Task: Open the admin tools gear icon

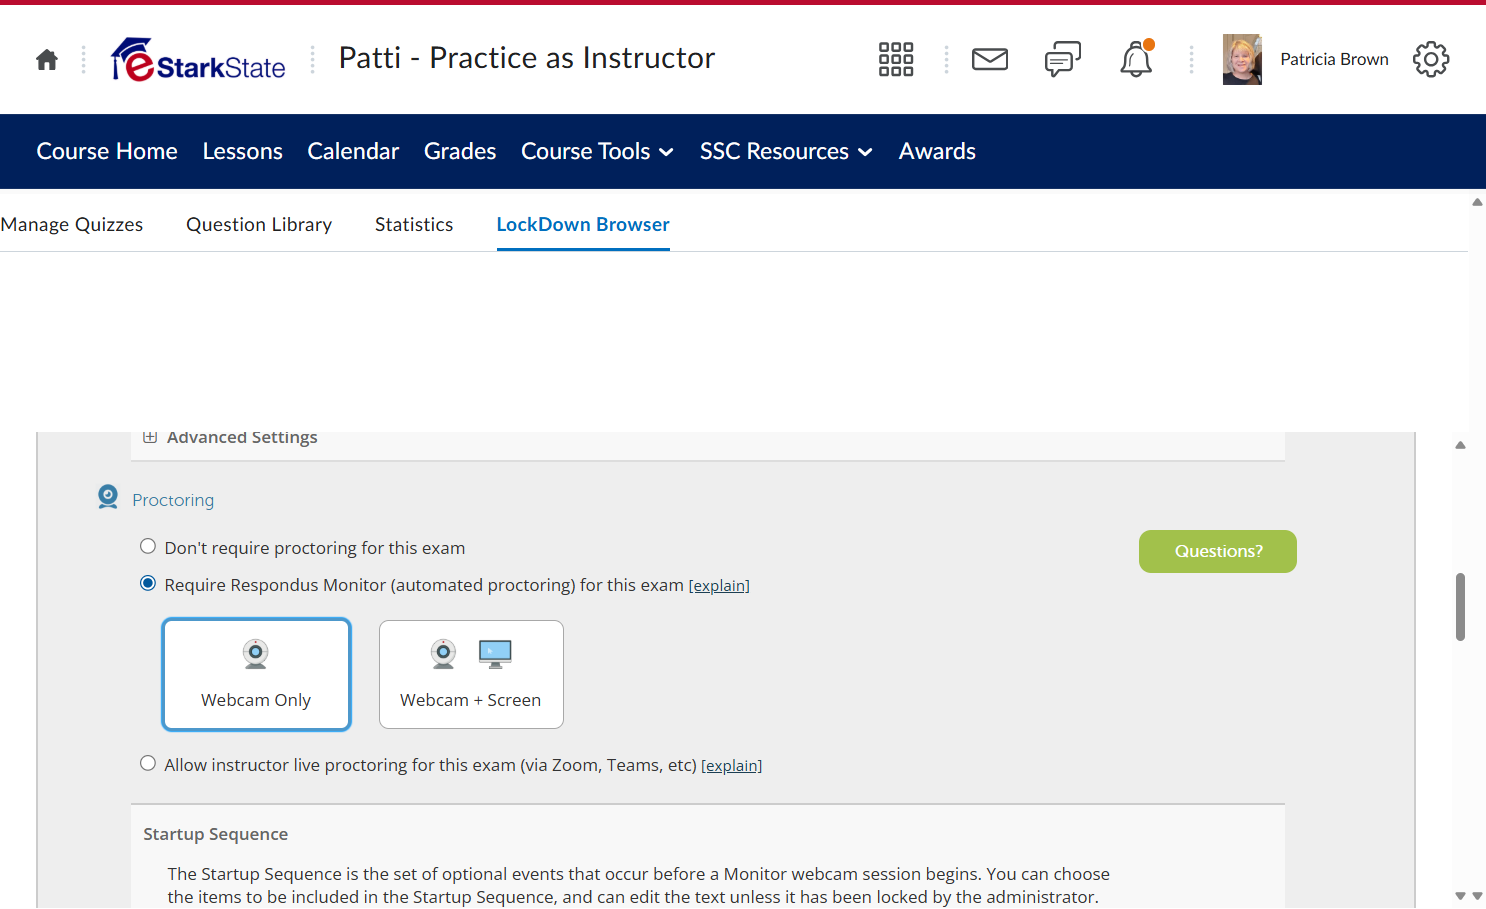Action: pyautogui.click(x=1431, y=60)
